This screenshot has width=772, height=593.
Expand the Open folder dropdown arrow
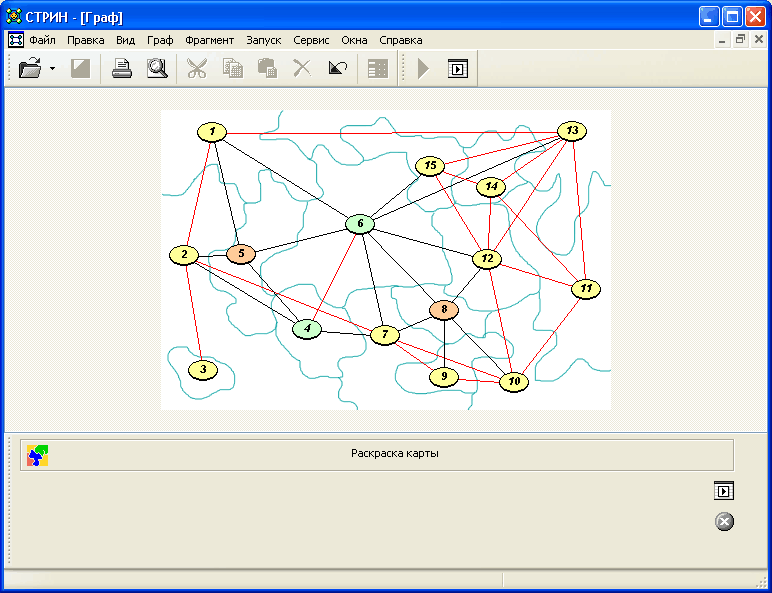point(52,68)
